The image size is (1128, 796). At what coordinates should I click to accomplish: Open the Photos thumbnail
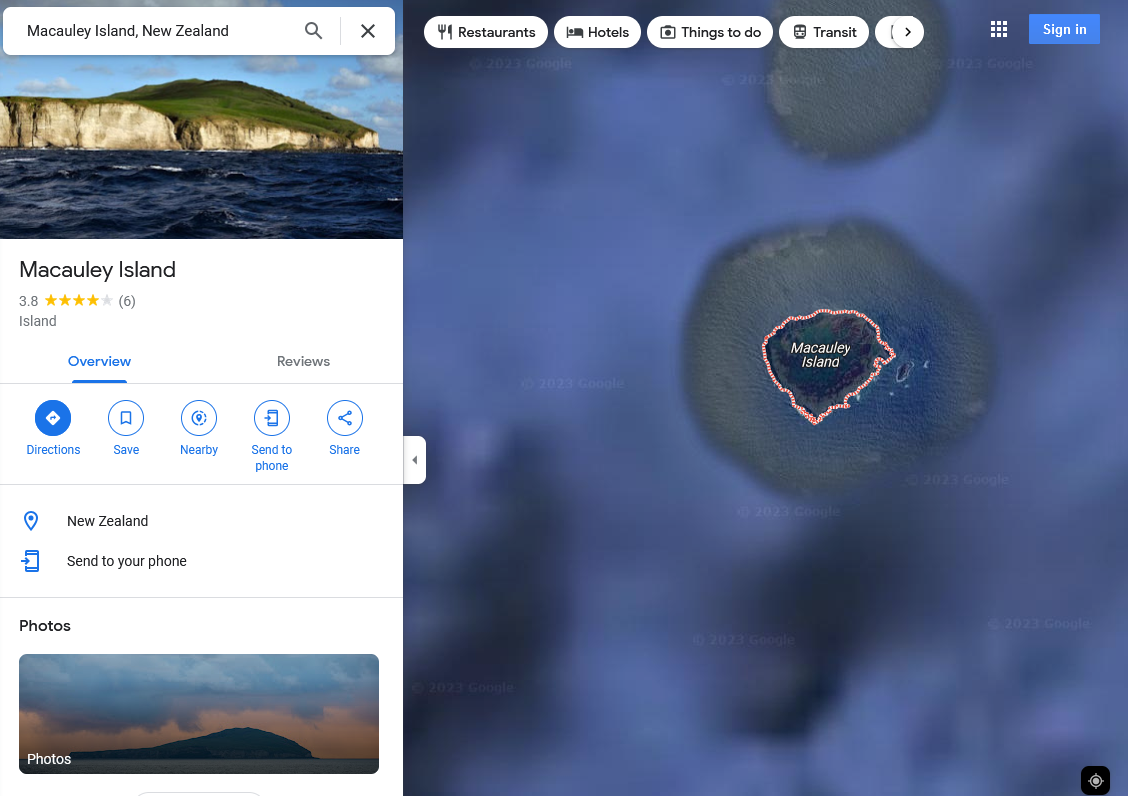[x=199, y=714]
